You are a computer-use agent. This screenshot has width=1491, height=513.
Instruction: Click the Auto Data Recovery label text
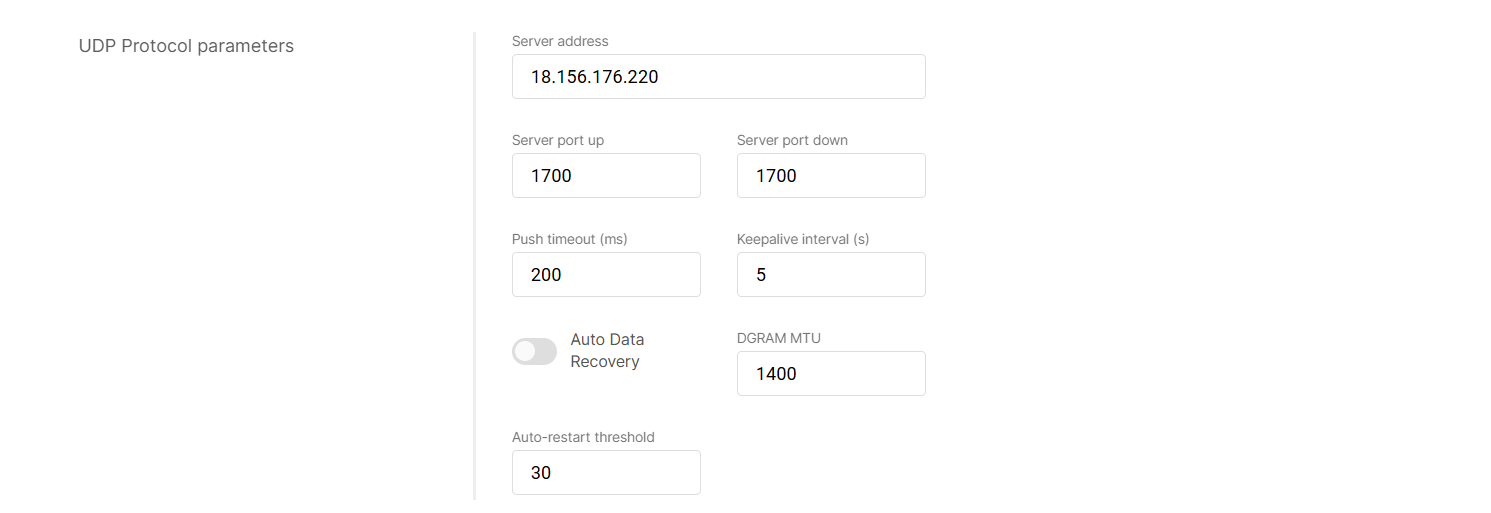[x=607, y=350]
